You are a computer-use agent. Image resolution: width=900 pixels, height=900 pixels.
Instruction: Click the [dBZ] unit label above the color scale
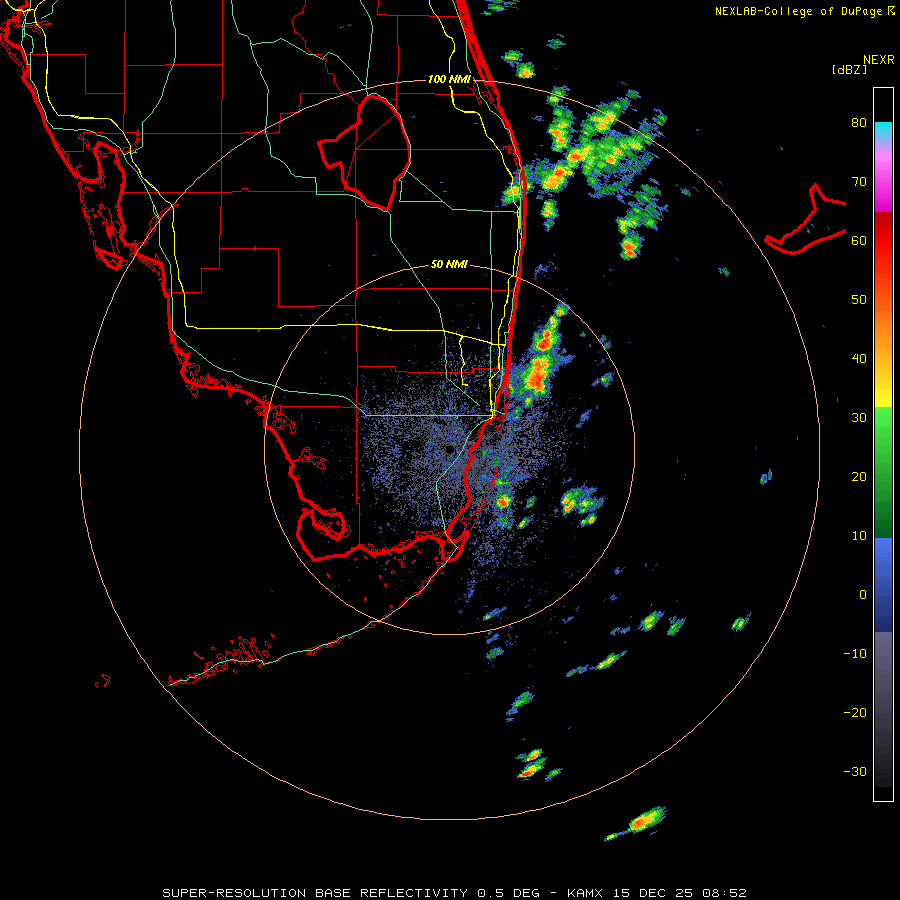pos(849,69)
